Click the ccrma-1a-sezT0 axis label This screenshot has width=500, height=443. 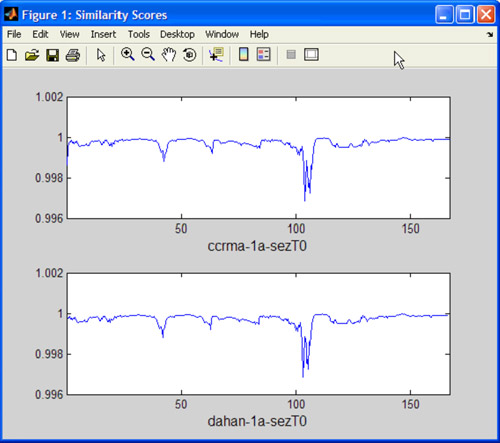pyautogui.click(x=257, y=246)
